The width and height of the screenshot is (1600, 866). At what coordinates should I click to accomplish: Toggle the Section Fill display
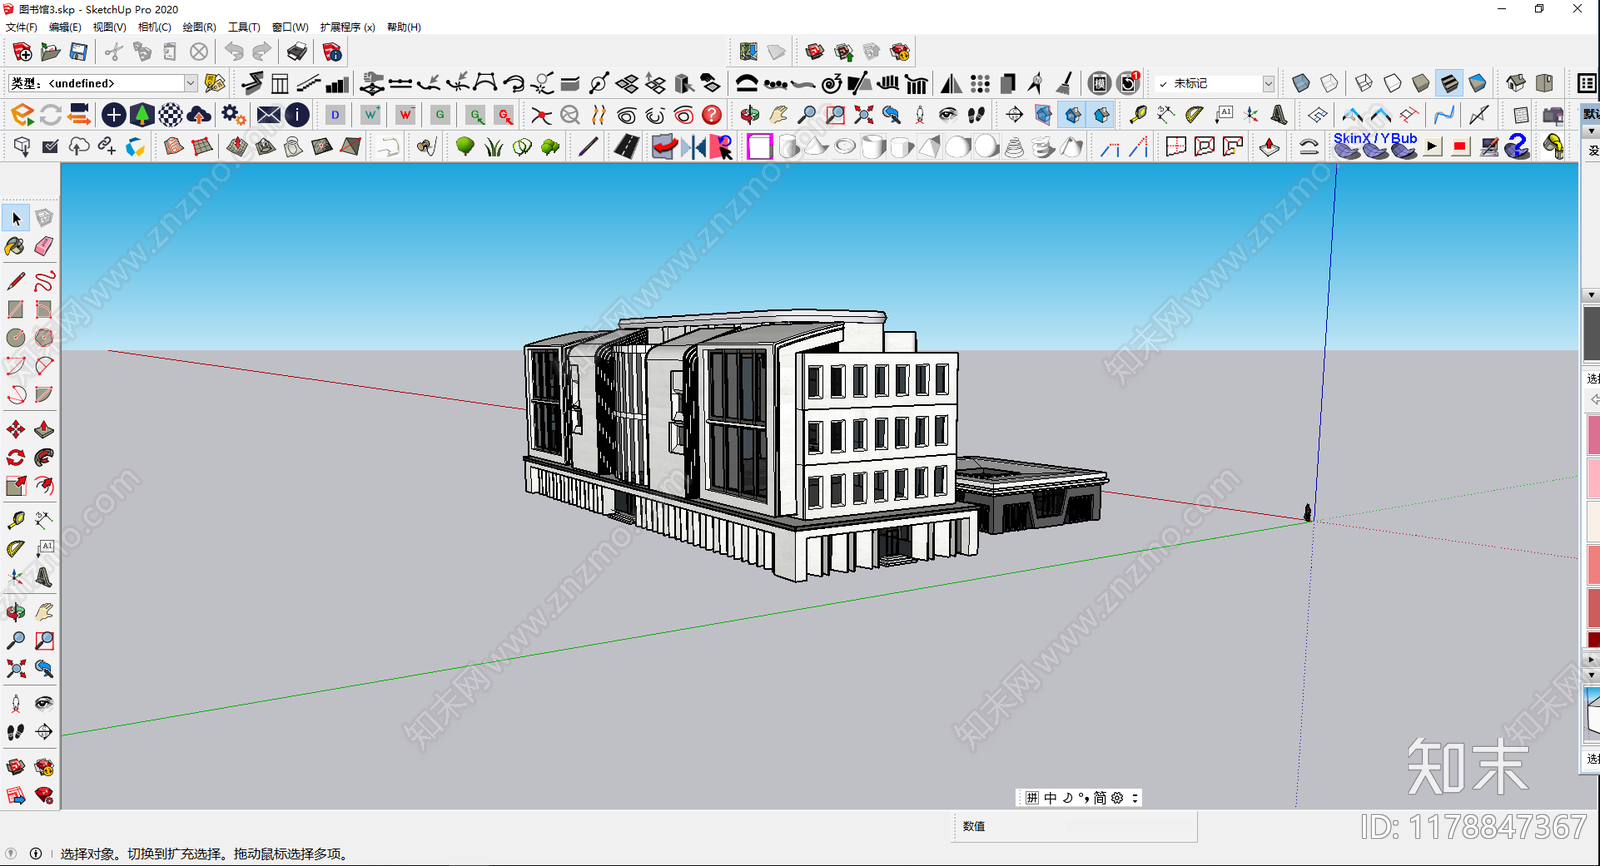[1101, 115]
